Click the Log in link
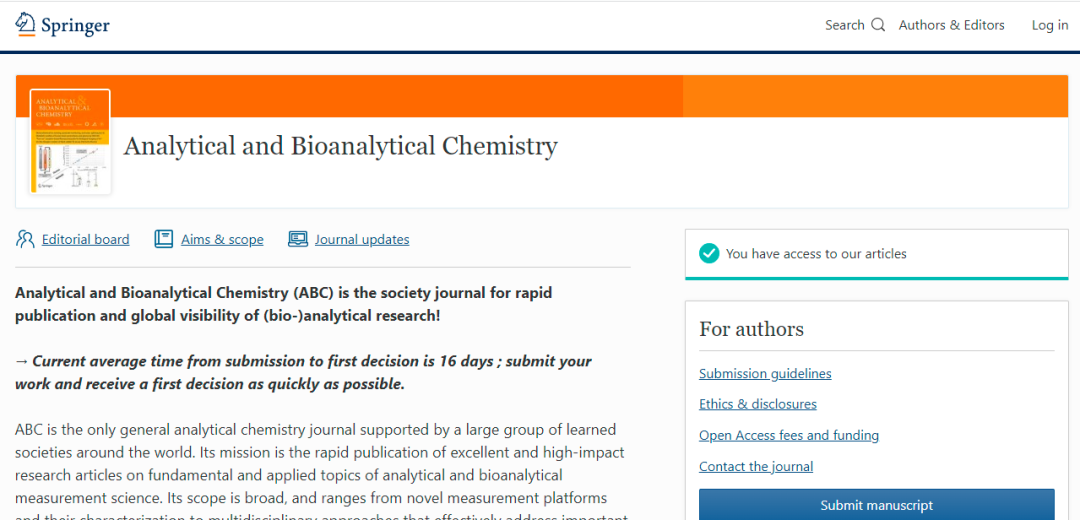Image resolution: width=1080 pixels, height=520 pixels. coord(1049,25)
